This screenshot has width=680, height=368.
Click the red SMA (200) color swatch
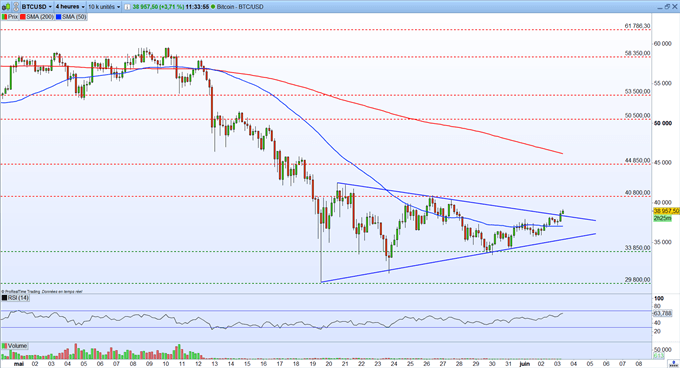point(23,17)
